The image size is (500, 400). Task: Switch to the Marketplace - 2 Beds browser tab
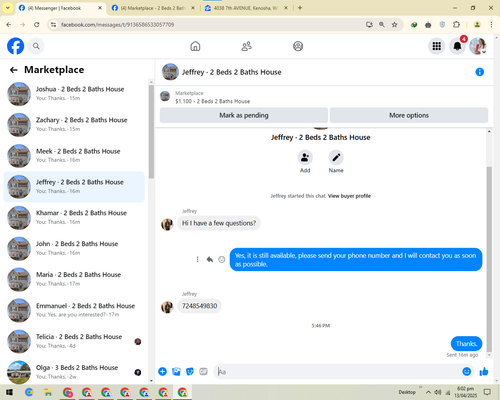click(x=153, y=8)
